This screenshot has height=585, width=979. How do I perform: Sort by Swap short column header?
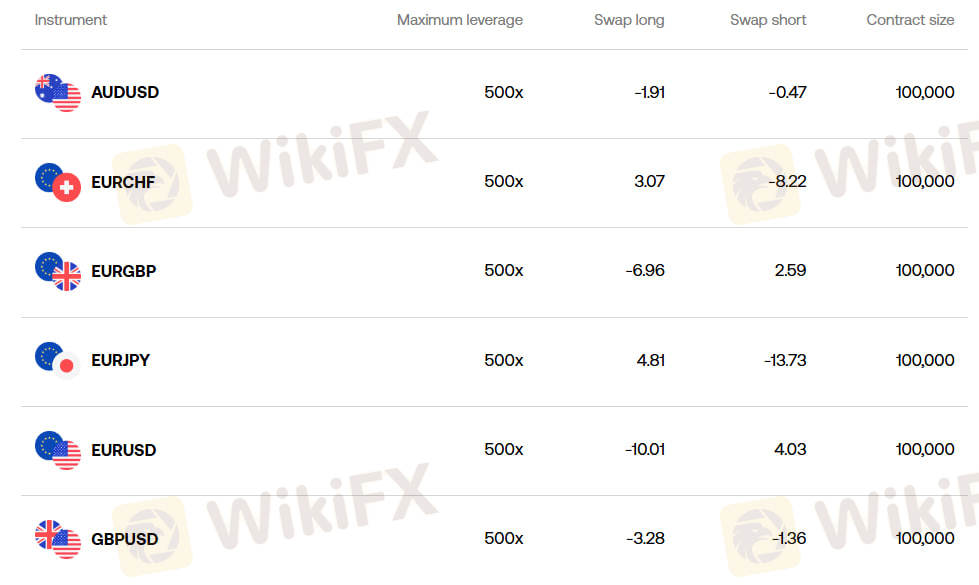(x=768, y=20)
